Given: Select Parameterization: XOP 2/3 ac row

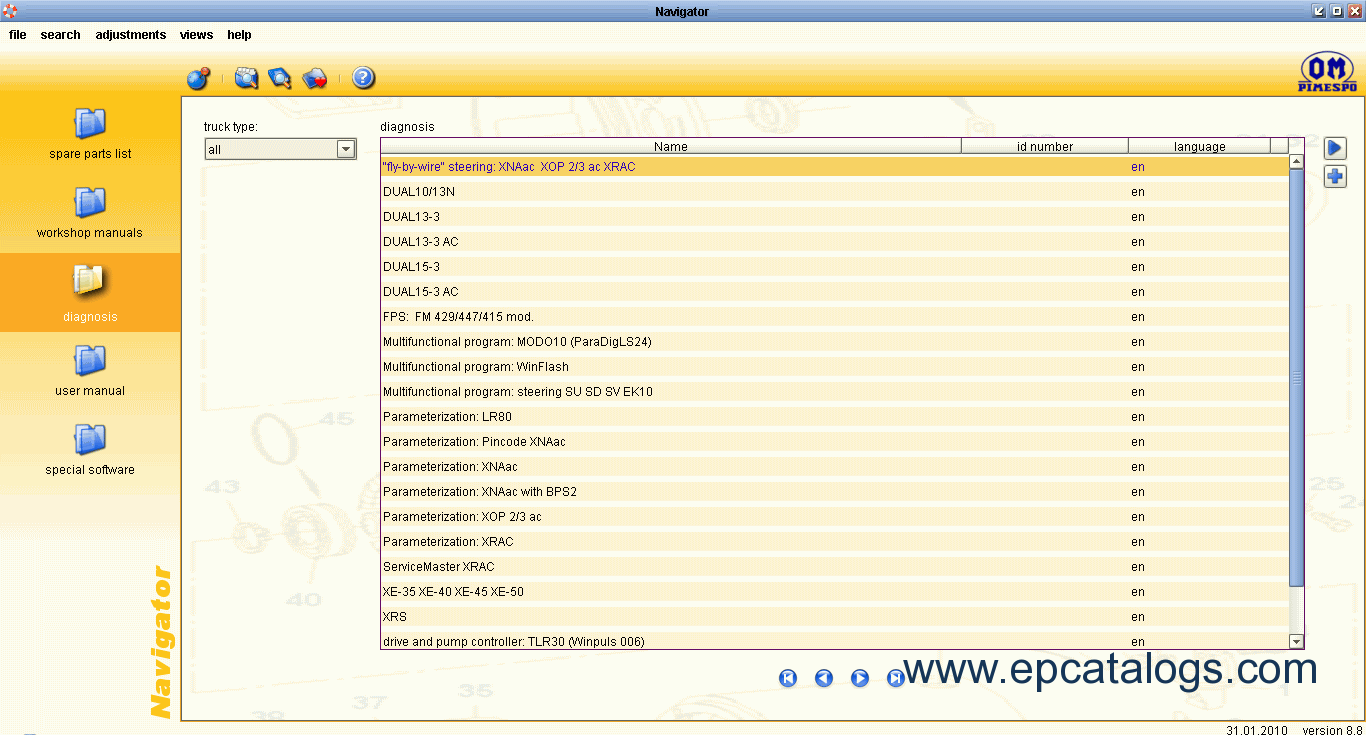Looking at the screenshot, I should [x=835, y=517].
